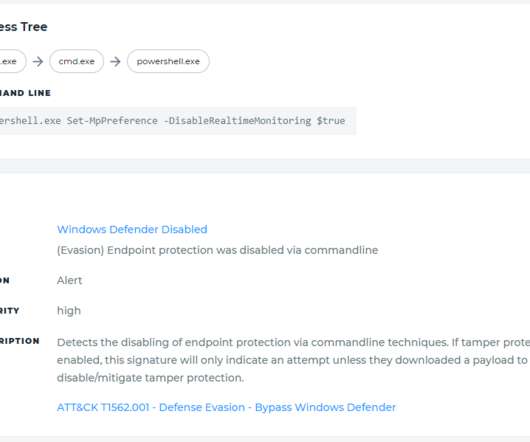Viewport: 530px width, 442px height.
Task: Open the ATT&CK T1562.001 Defense Evasion link
Action: 226,407
